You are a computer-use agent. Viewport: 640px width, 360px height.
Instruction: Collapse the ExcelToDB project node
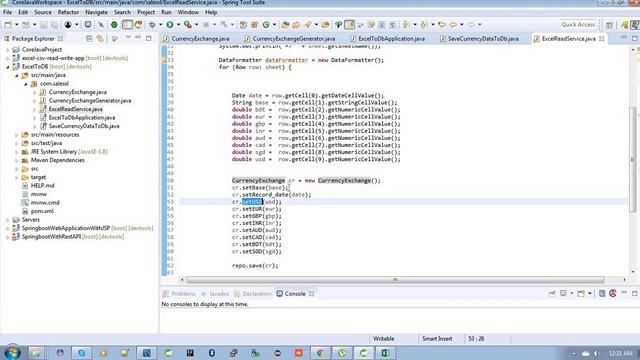[7, 67]
